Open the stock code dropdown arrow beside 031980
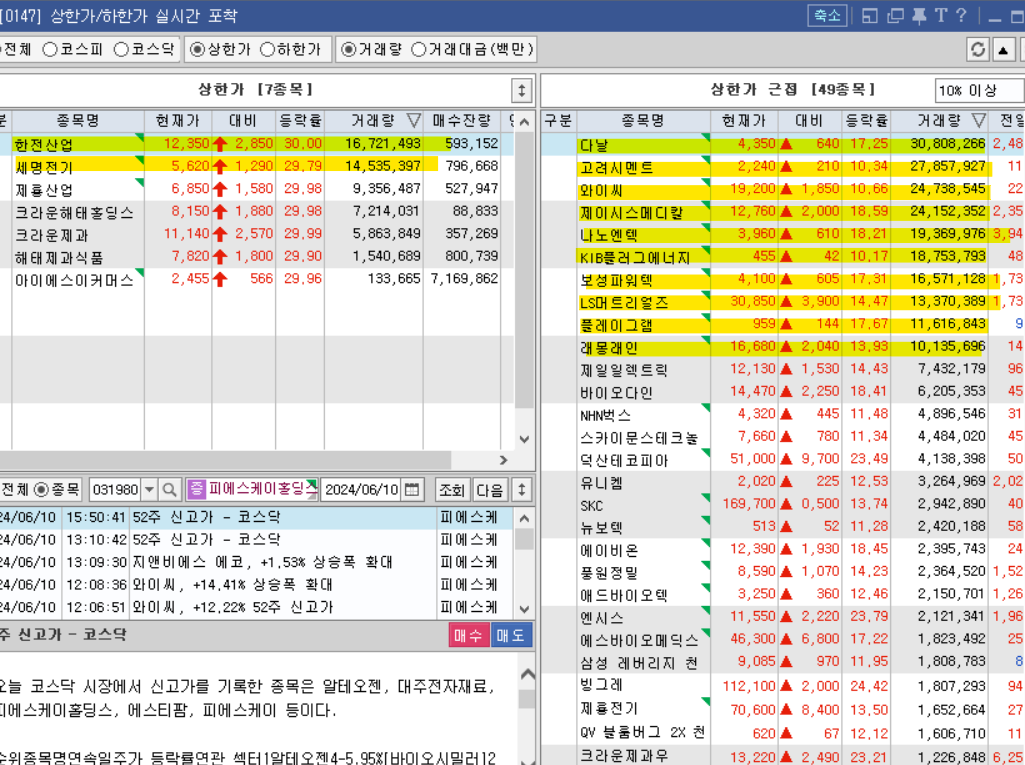The height and width of the screenshot is (765, 1025). point(150,490)
